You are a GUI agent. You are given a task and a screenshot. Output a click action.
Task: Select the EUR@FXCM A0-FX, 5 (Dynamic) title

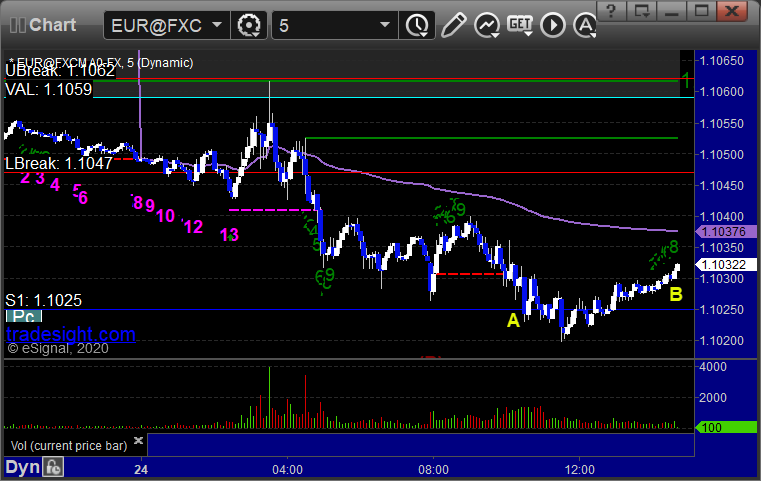click(101, 63)
